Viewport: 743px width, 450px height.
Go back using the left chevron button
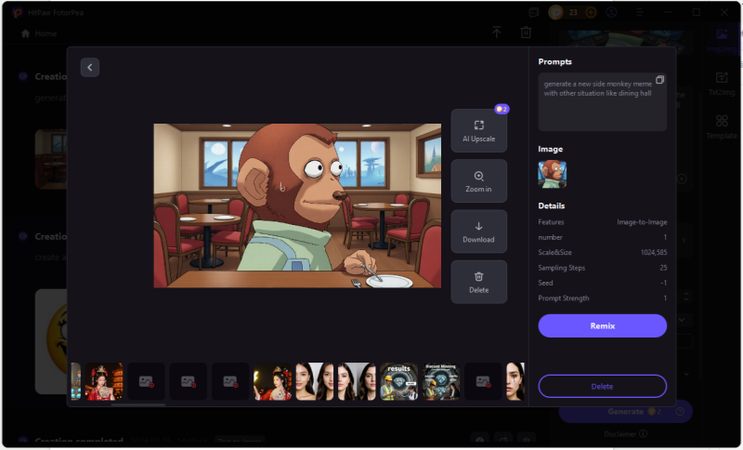coord(90,68)
